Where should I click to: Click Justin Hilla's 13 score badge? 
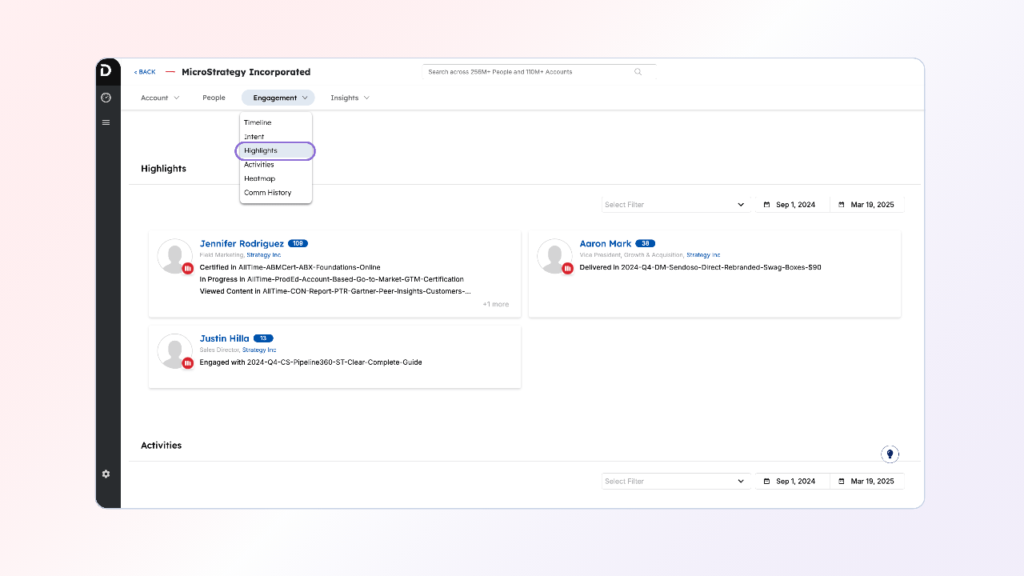point(263,338)
